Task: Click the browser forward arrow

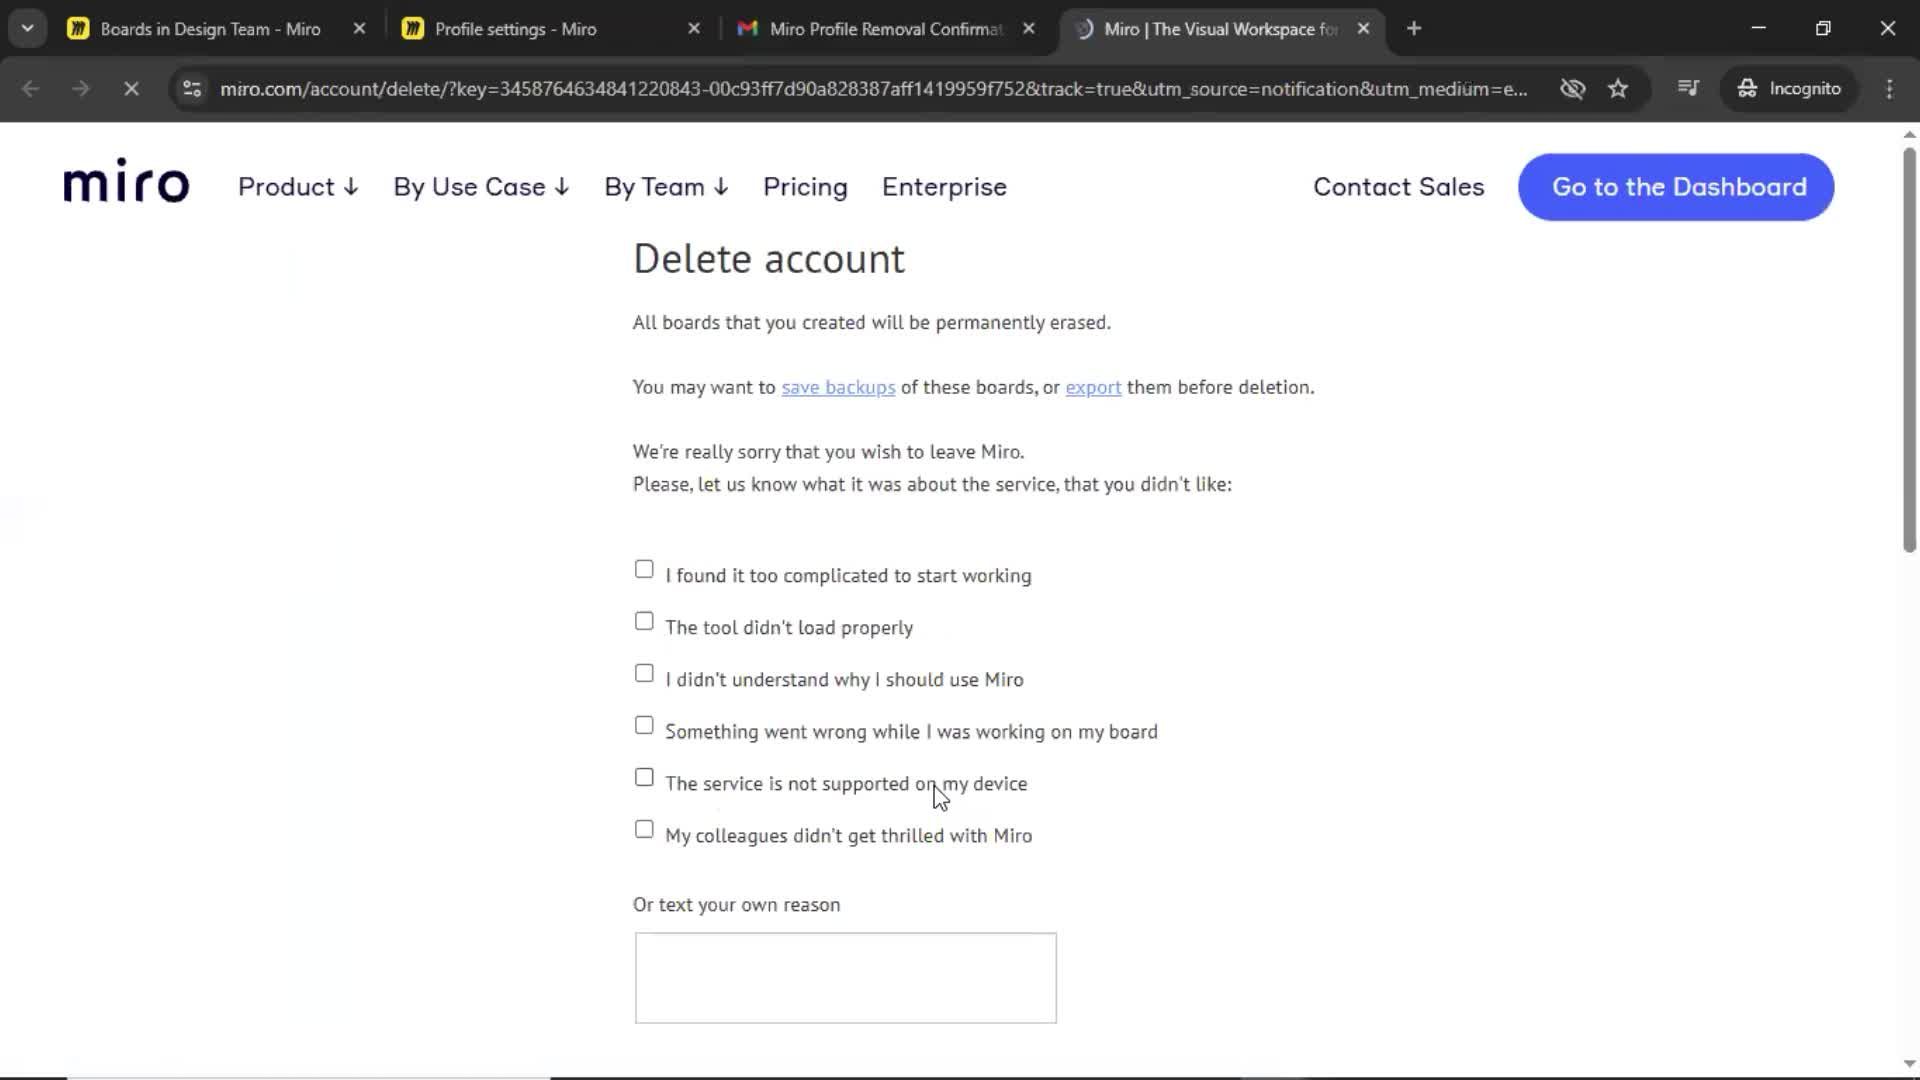Action: click(81, 89)
